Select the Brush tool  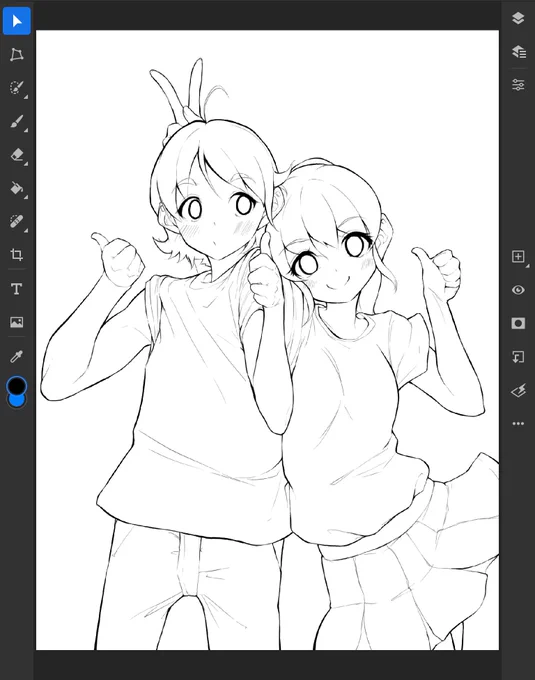point(16,121)
